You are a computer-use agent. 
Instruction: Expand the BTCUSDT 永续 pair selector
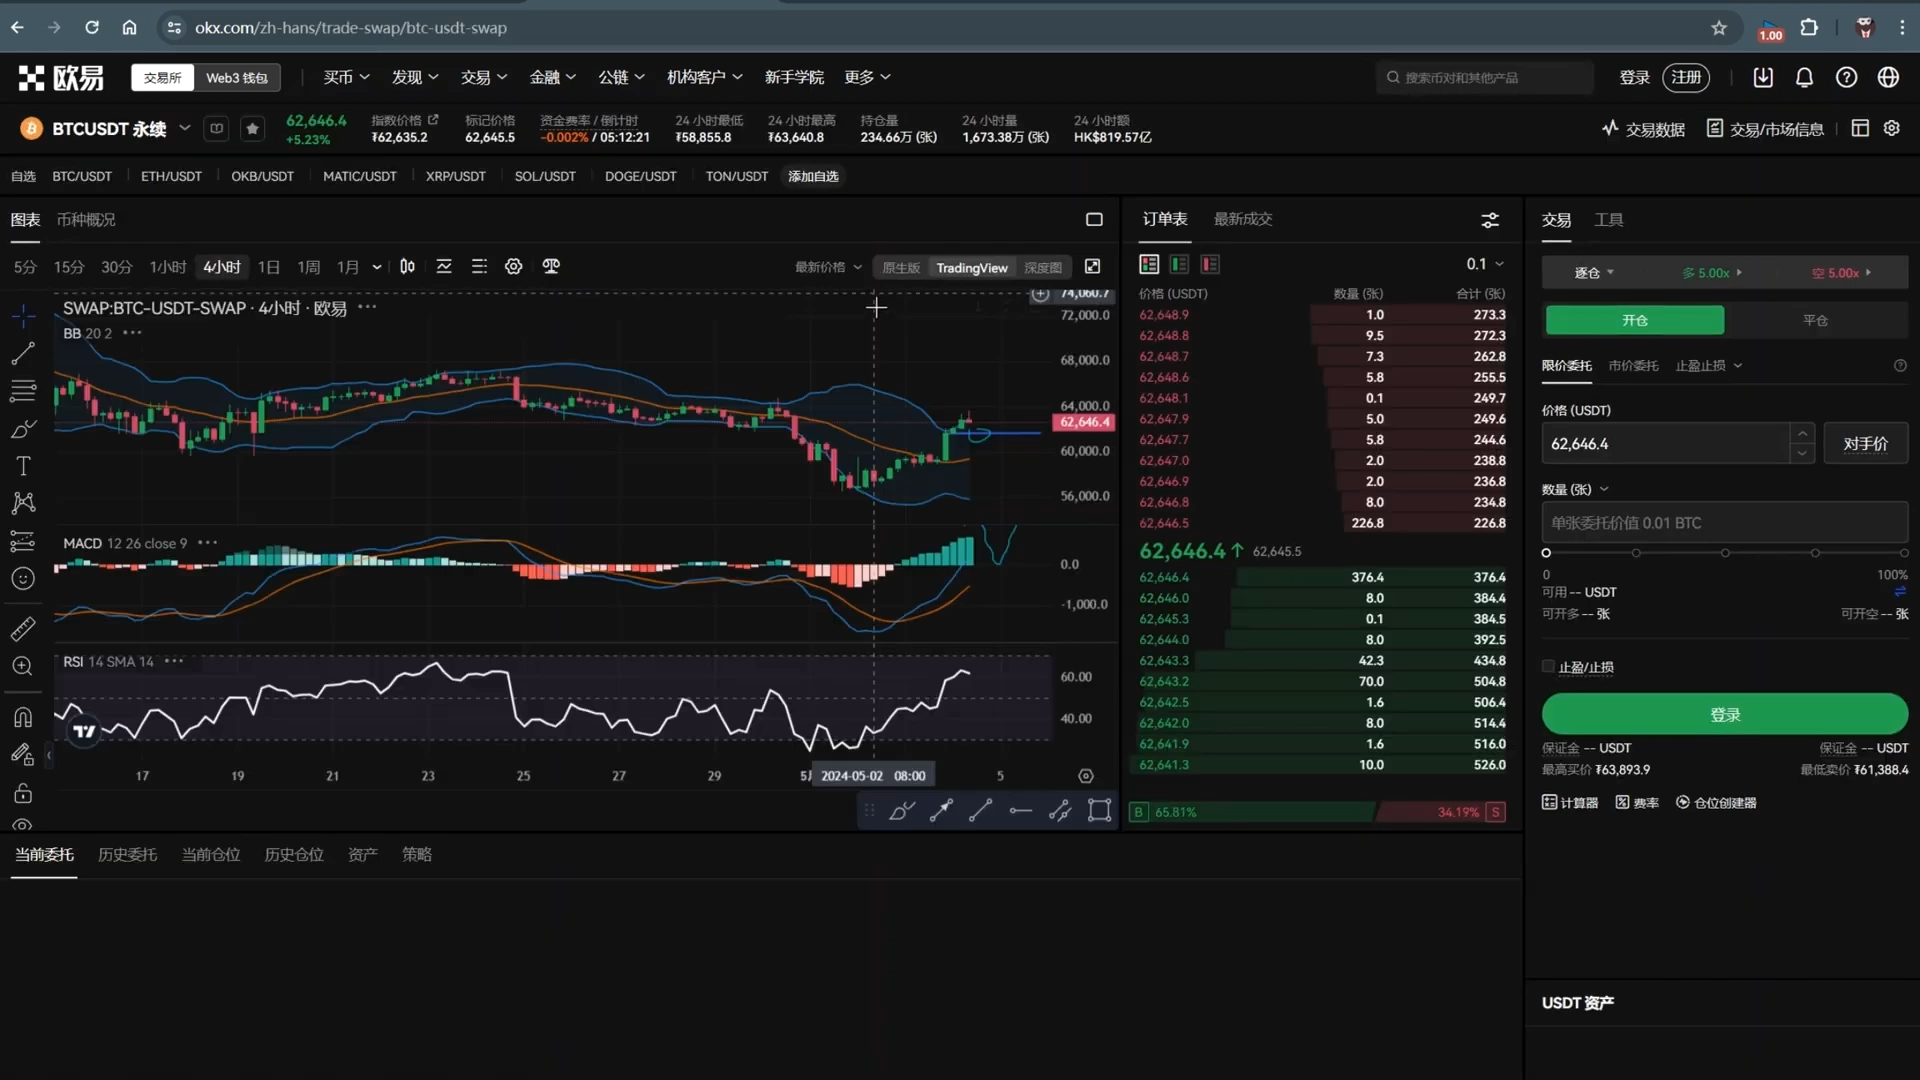184,128
